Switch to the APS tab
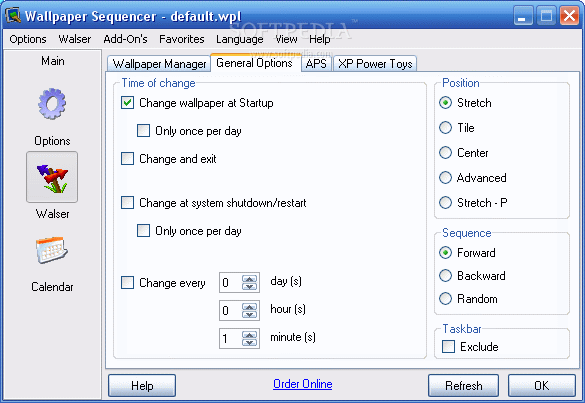The width and height of the screenshot is (585, 403). tap(316, 64)
